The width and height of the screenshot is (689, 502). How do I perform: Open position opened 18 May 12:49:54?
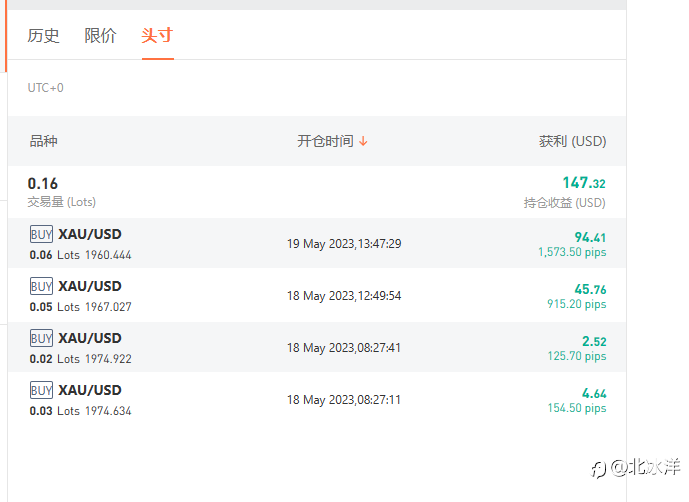pyautogui.click(x=344, y=296)
